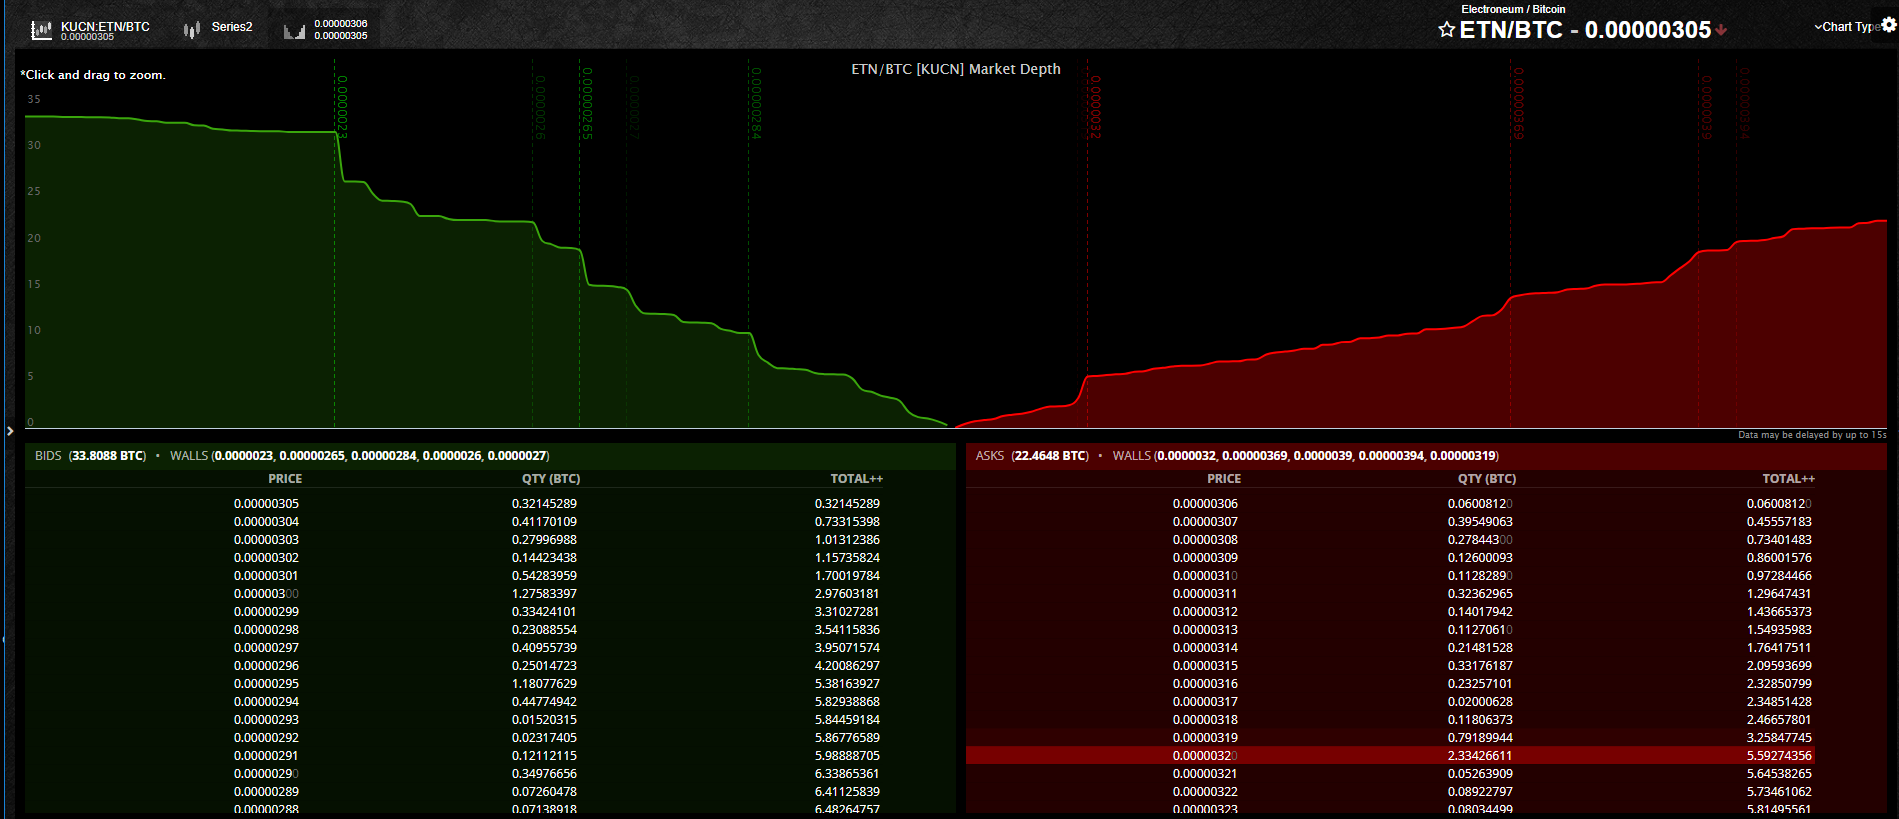Select bid price 0.00000305

click(266, 504)
